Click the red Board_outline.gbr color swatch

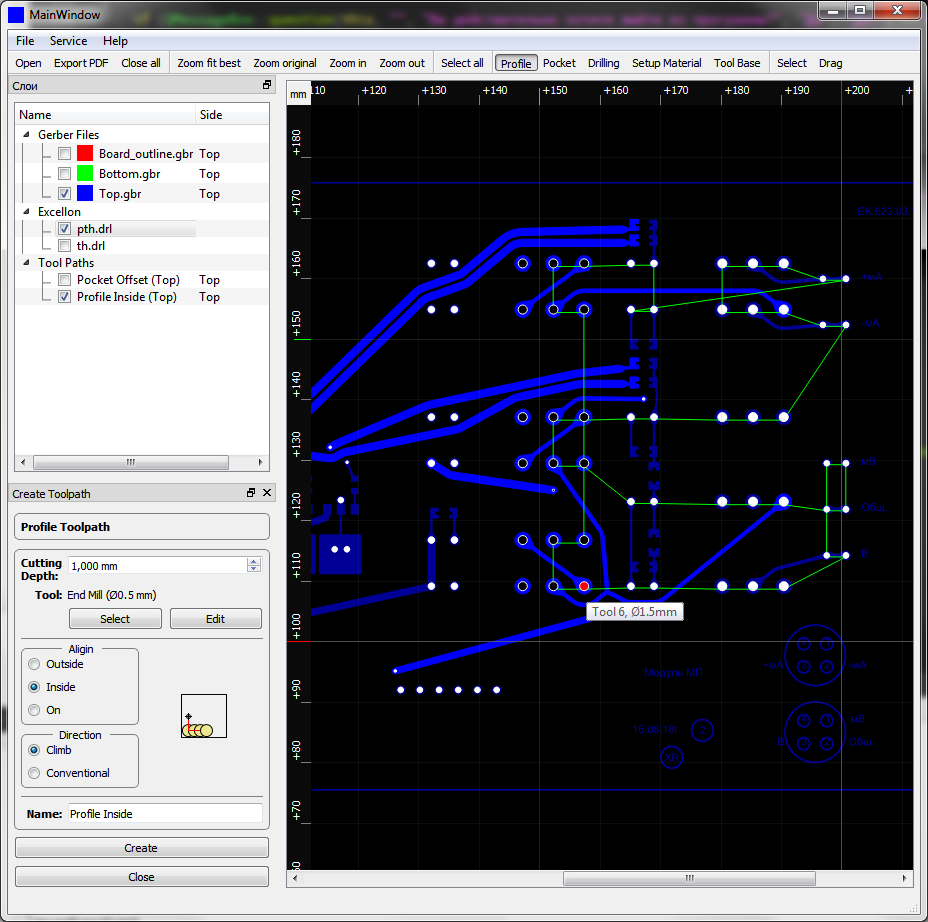tap(85, 154)
